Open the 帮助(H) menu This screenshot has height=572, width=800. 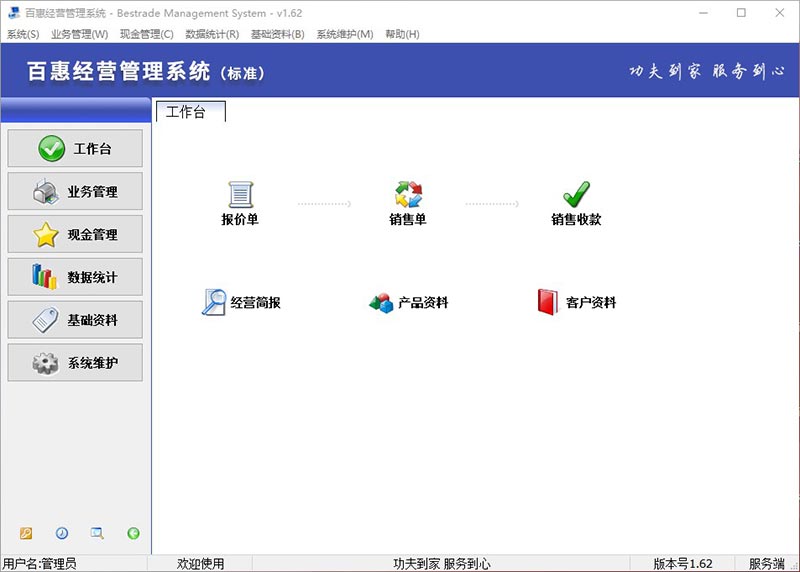coord(403,34)
